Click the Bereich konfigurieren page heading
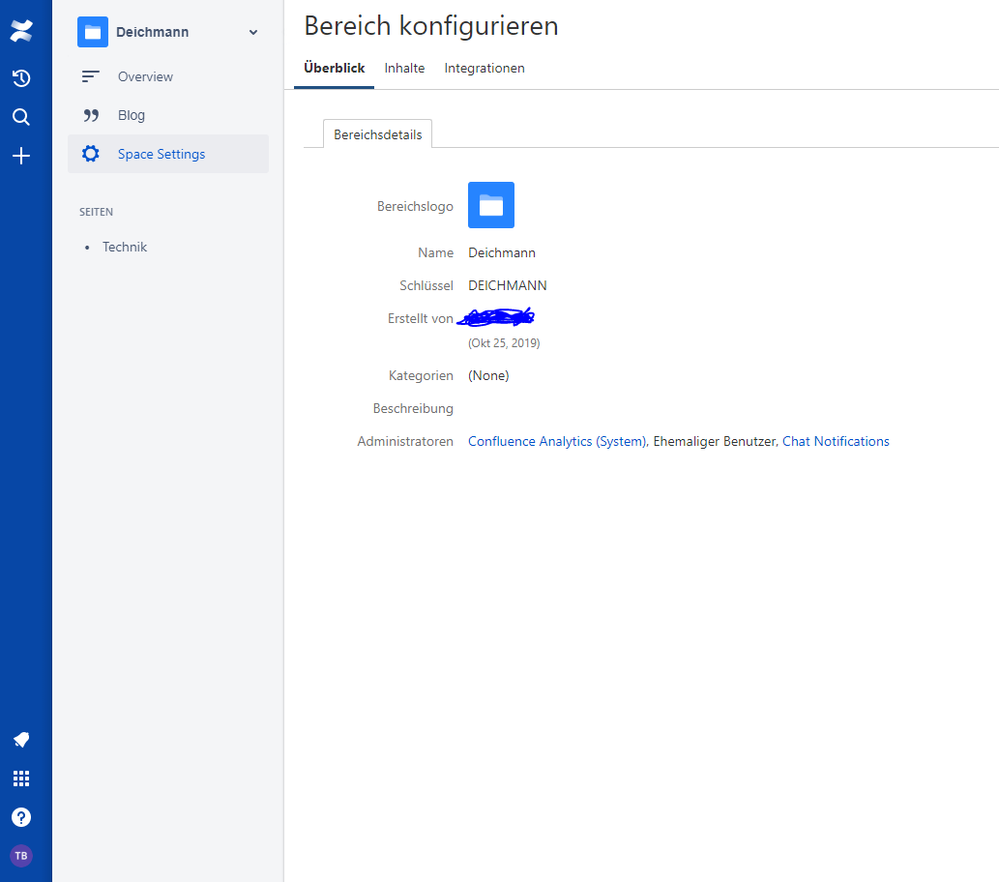 pyautogui.click(x=431, y=26)
